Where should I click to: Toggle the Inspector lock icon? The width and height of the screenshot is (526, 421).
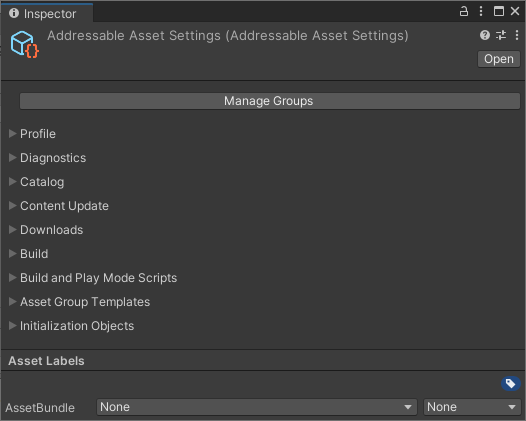click(464, 11)
